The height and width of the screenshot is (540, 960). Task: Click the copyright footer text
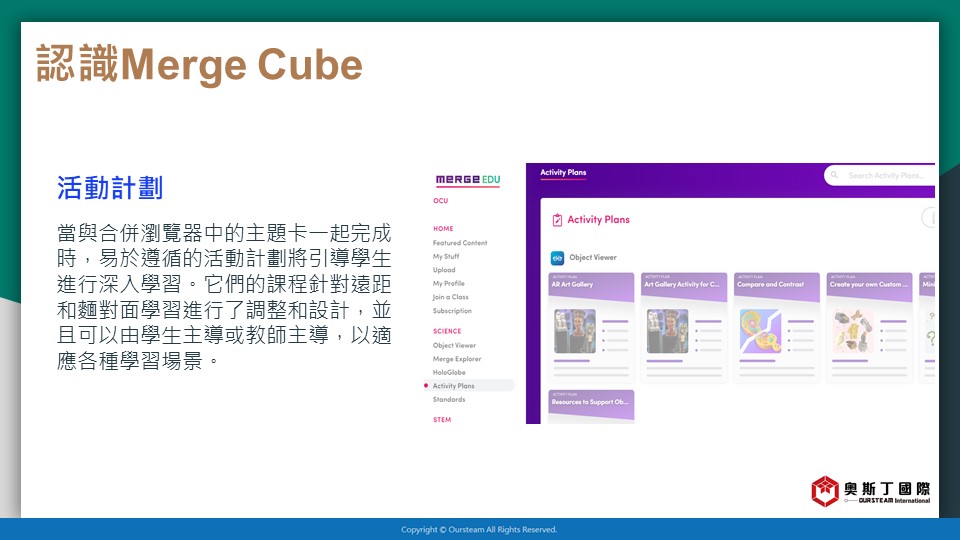pos(479,530)
